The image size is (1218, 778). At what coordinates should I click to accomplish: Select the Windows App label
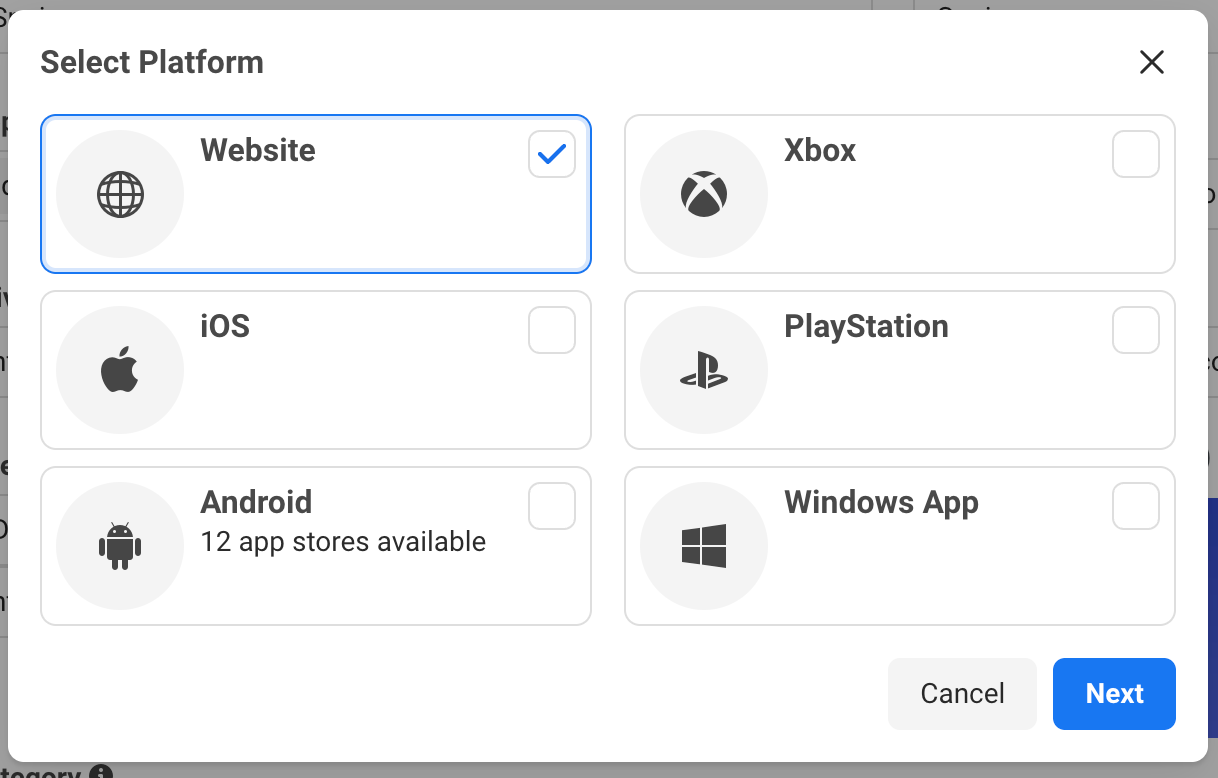881,502
